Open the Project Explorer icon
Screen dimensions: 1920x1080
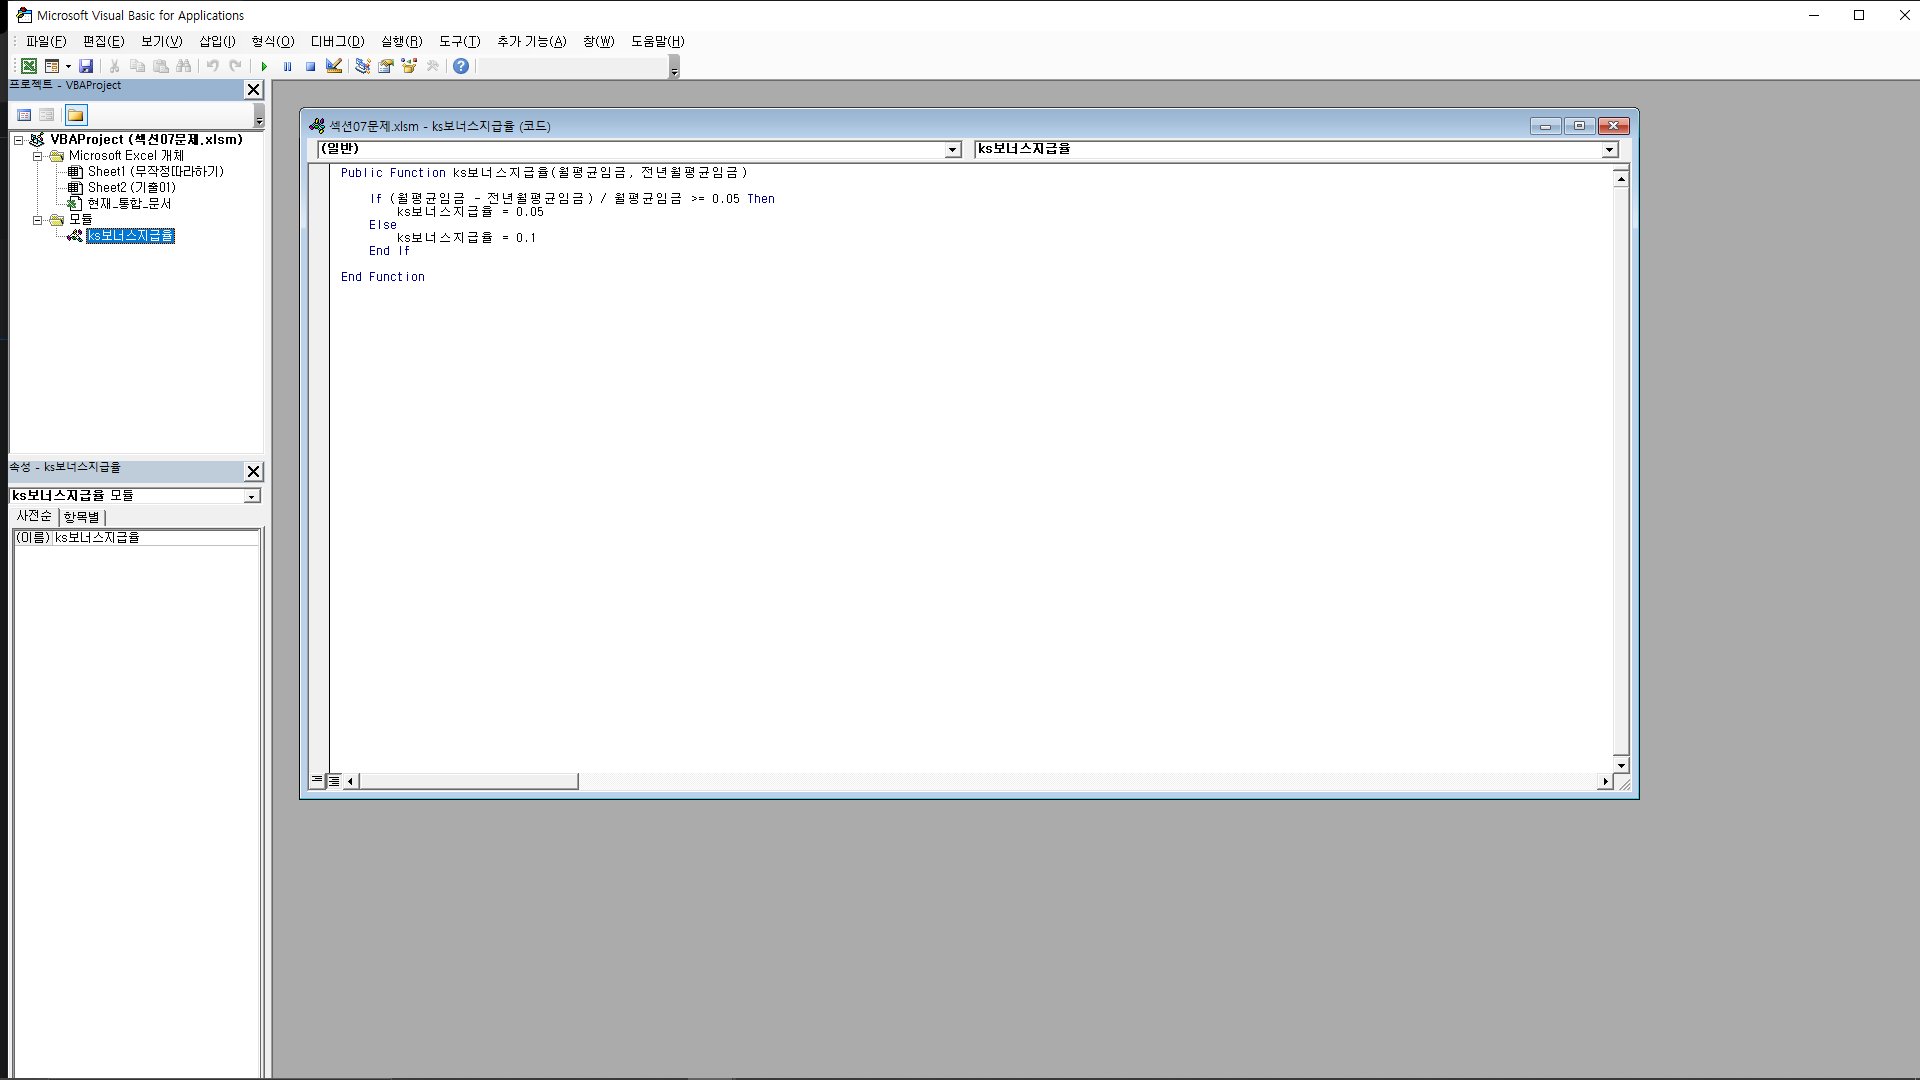pyautogui.click(x=362, y=66)
